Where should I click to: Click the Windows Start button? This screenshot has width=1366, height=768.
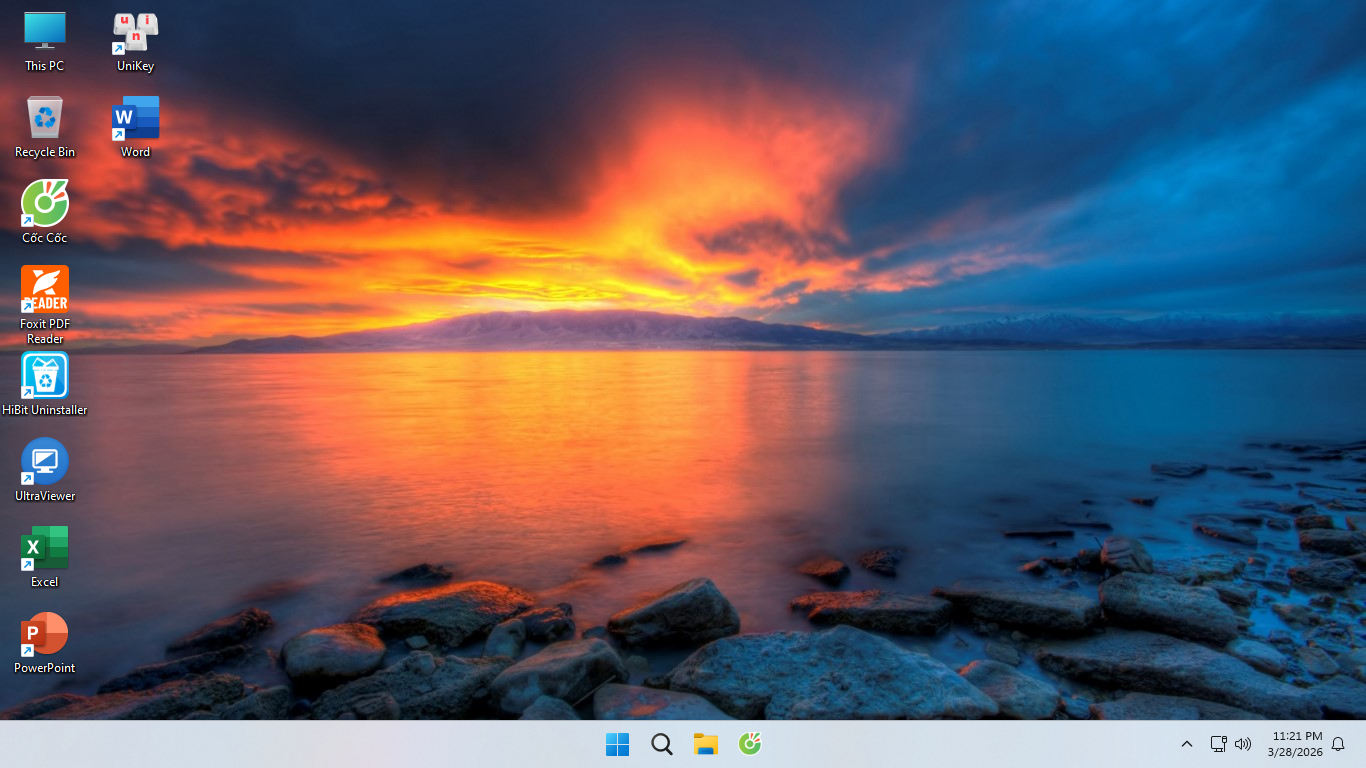pos(617,744)
